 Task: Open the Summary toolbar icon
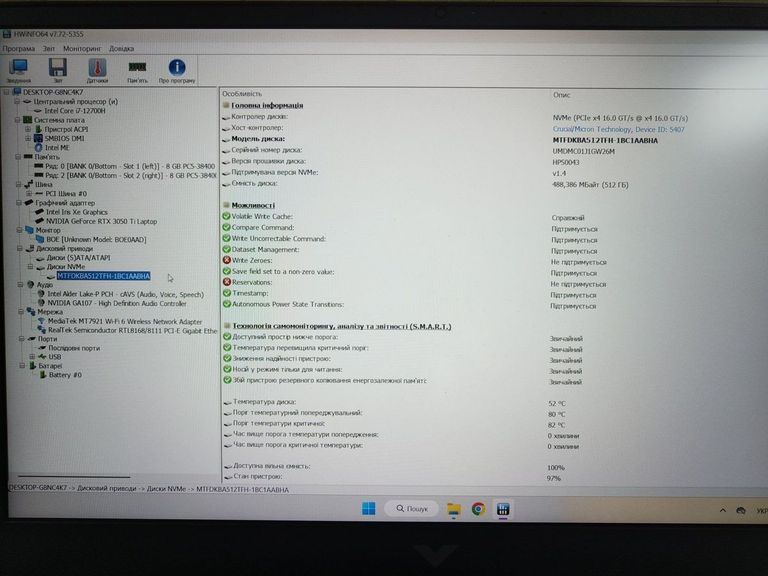19,71
